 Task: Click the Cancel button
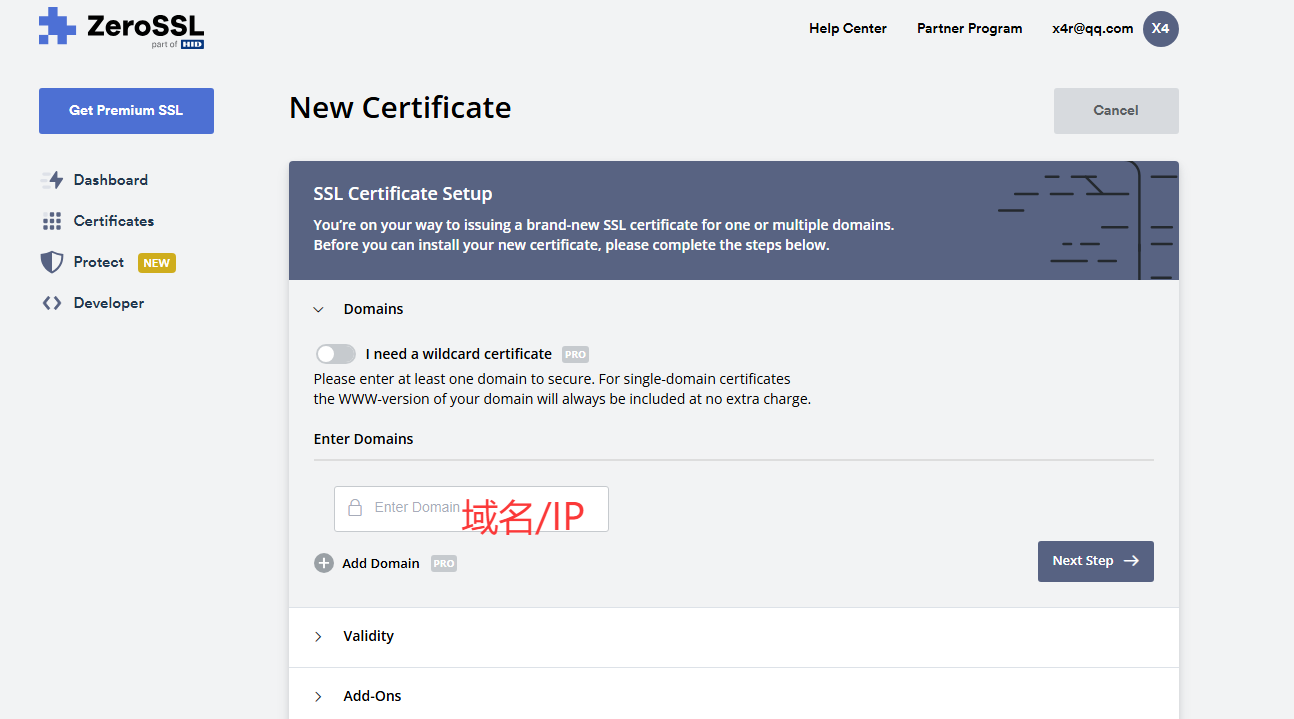1116,111
